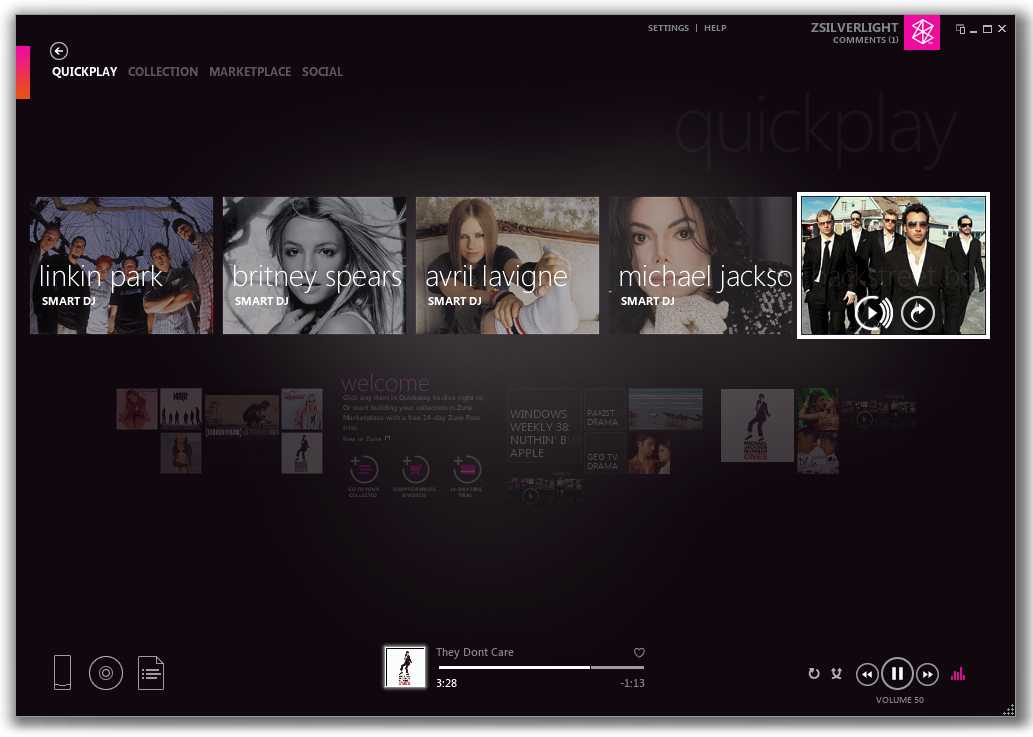The image size is (1033, 737).
Task: Open the disc burn list icon
Action: click(106, 673)
